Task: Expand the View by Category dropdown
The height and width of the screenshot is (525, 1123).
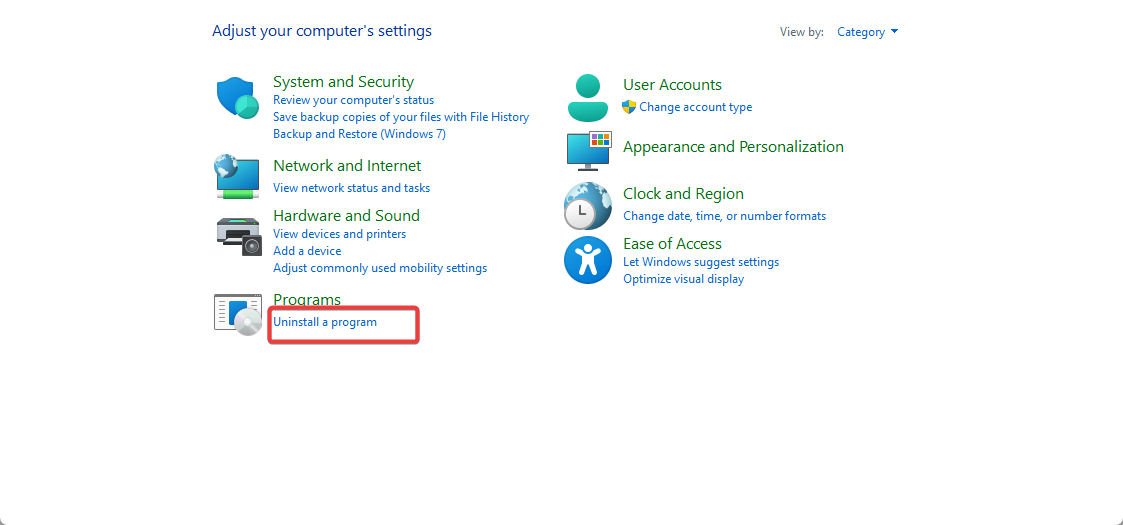Action: pos(867,32)
